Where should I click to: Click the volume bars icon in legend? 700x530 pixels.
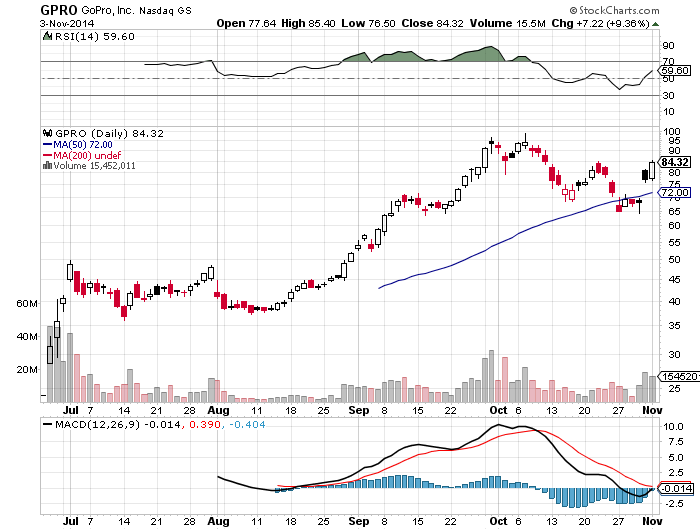tap(47, 166)
